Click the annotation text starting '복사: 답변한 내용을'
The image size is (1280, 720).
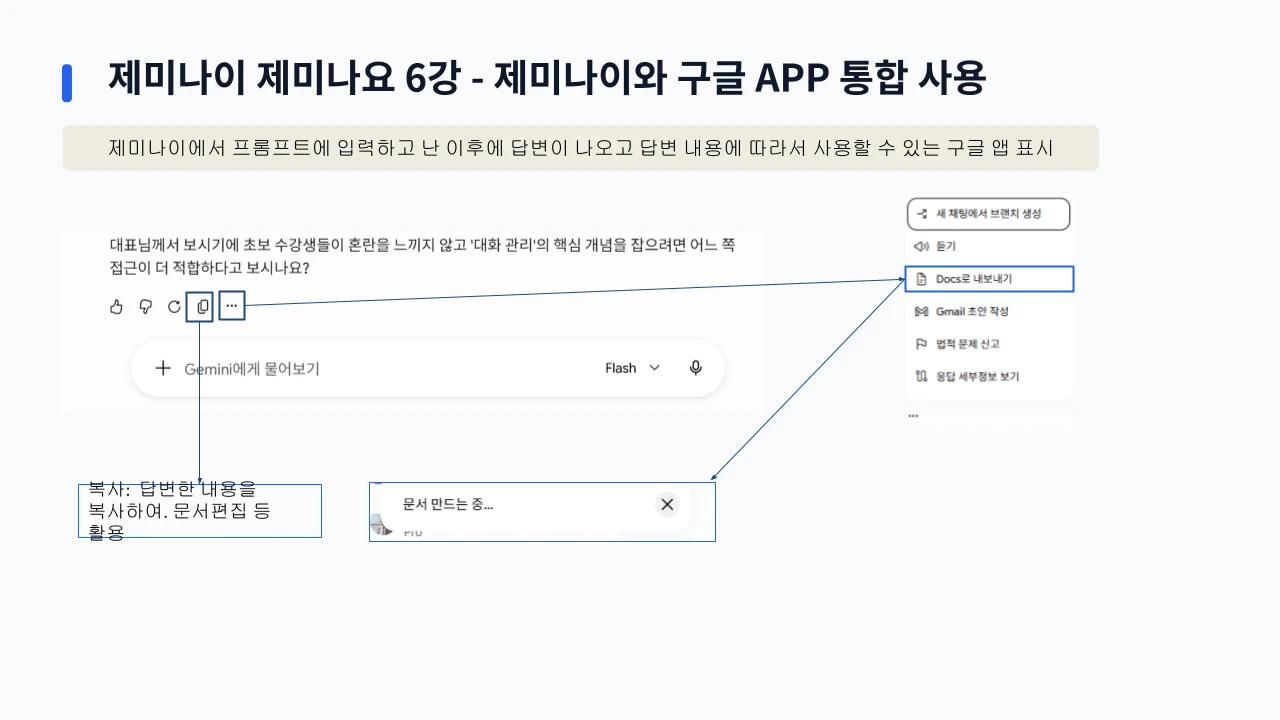[180, 511]
